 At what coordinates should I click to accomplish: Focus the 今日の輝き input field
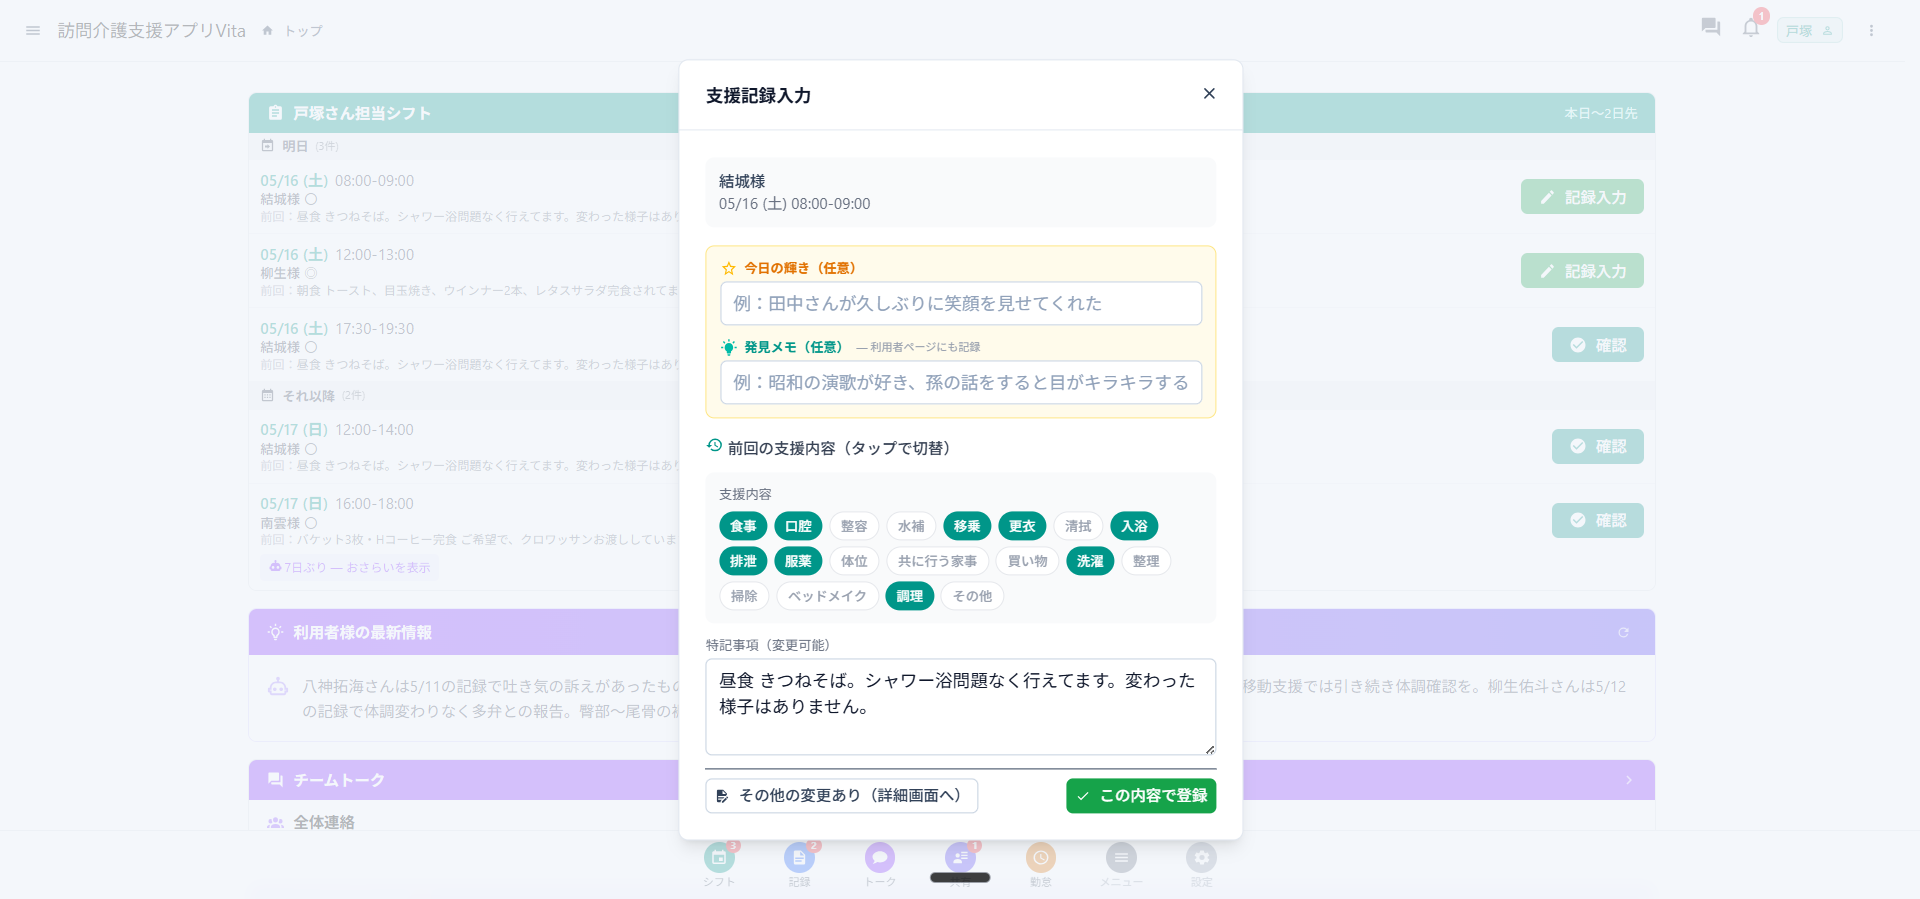coord(961,303)
